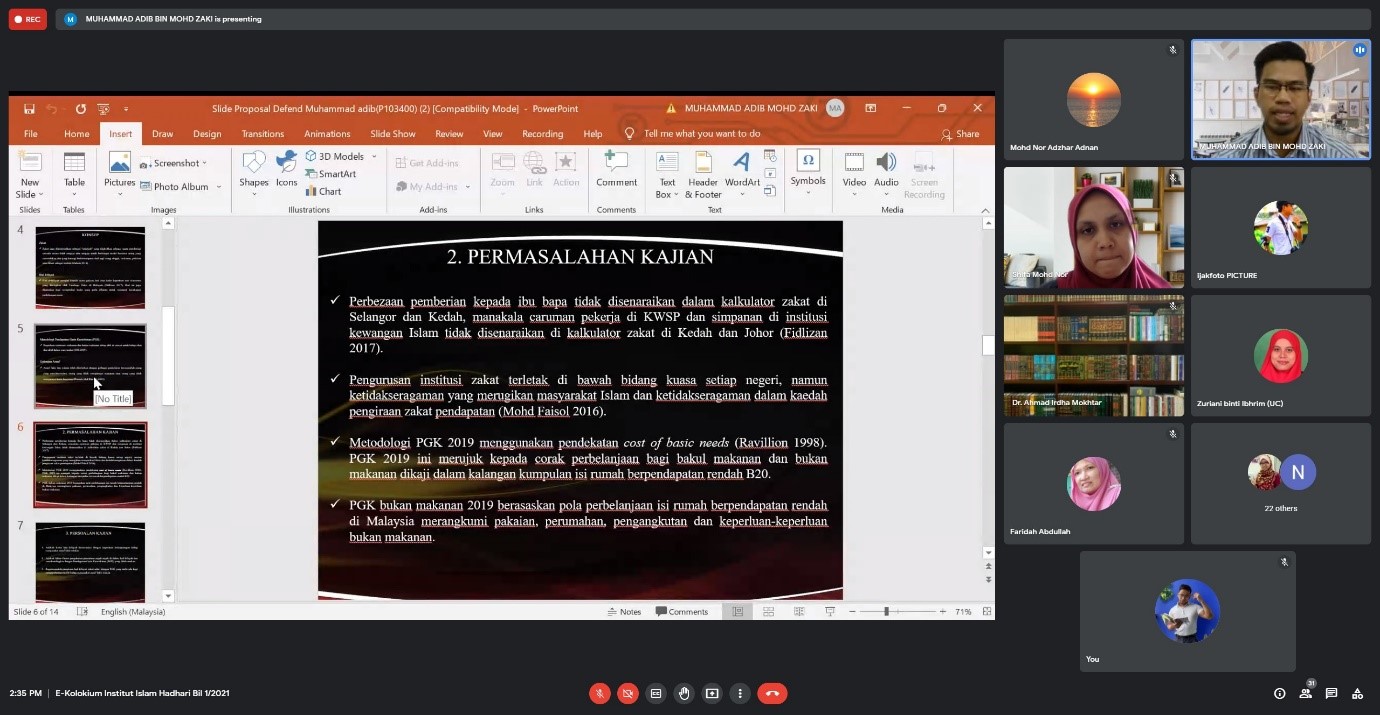1380x715 pixels.
Task: Insert a WordArt text object
Action: (741, 168)
